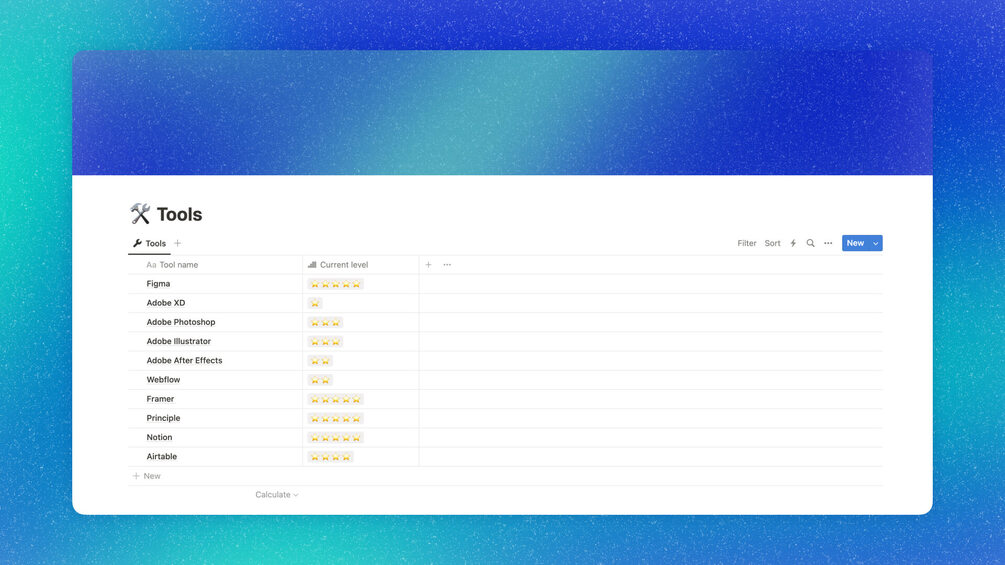
Task: Edit Adobe After Effects' star level
Action: (320, 361)
